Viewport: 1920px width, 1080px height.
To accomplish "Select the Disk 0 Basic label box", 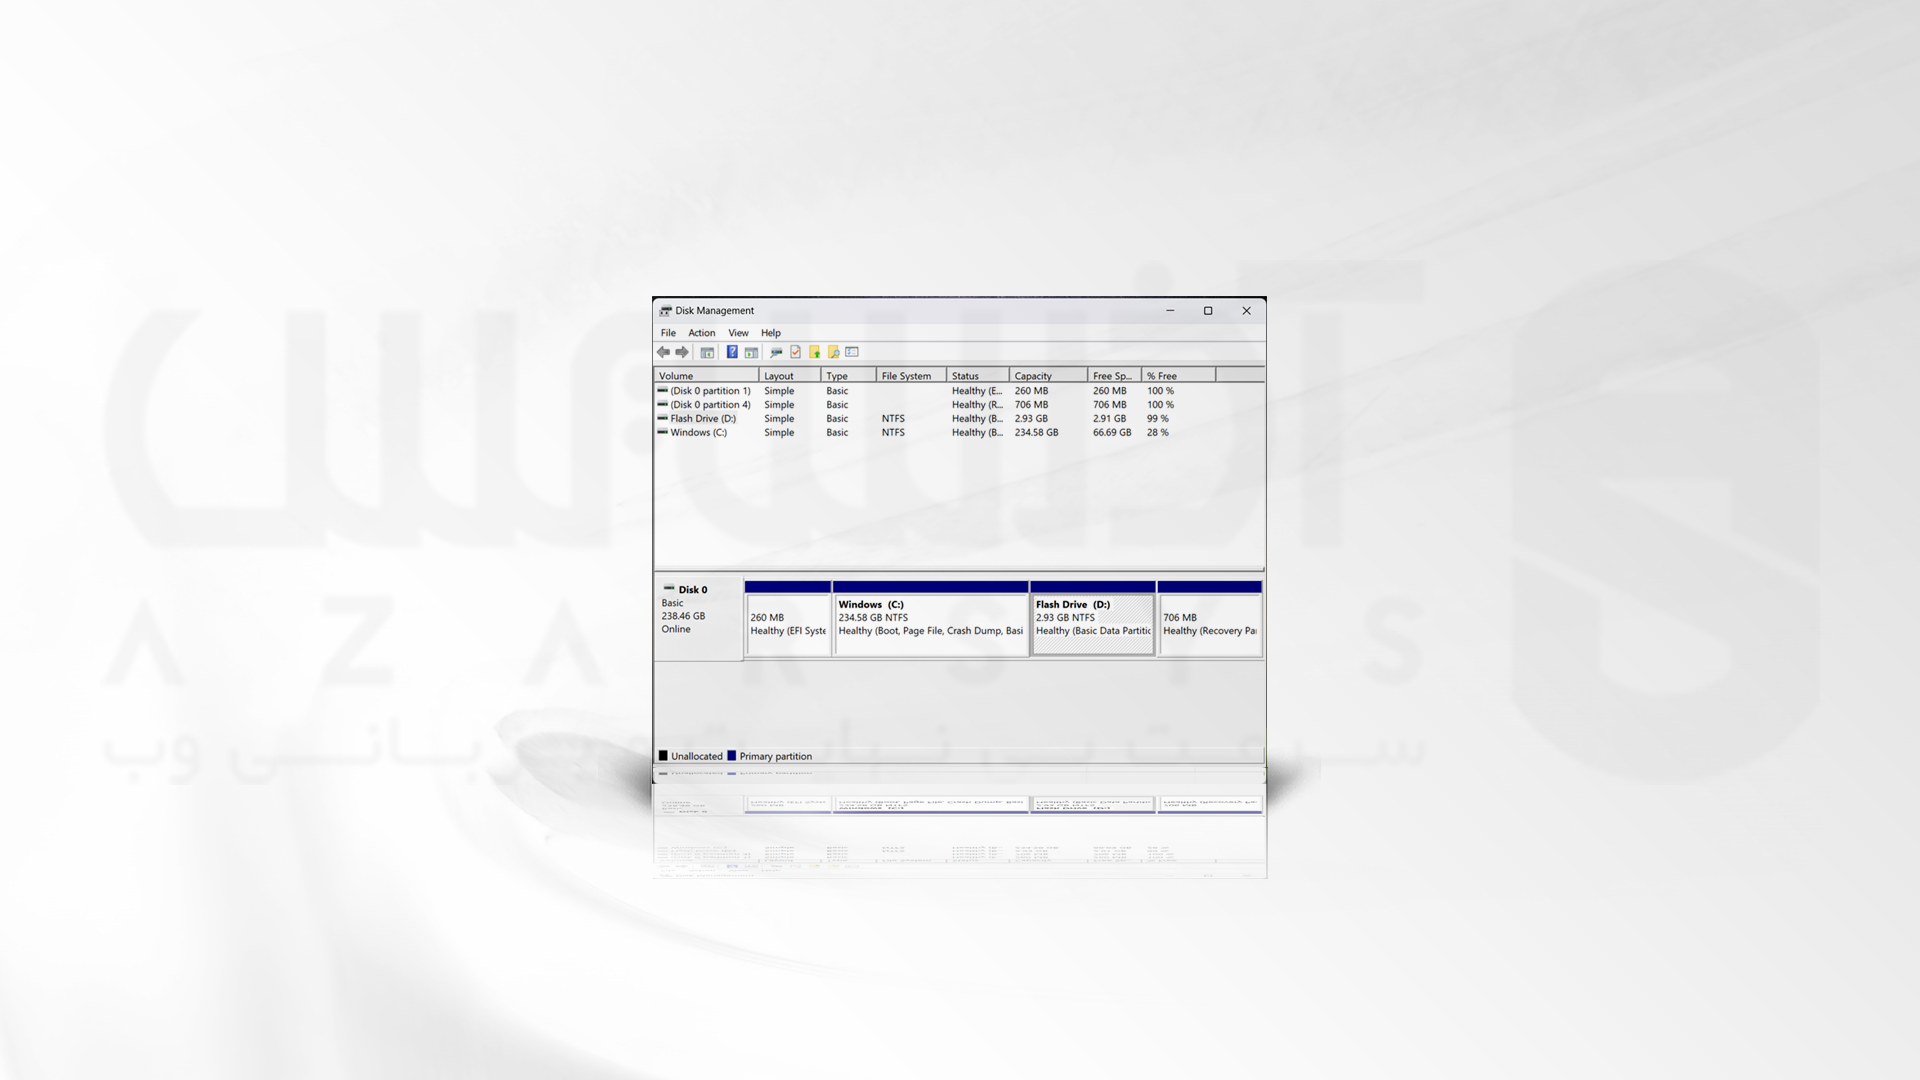I will coord(698,618).
